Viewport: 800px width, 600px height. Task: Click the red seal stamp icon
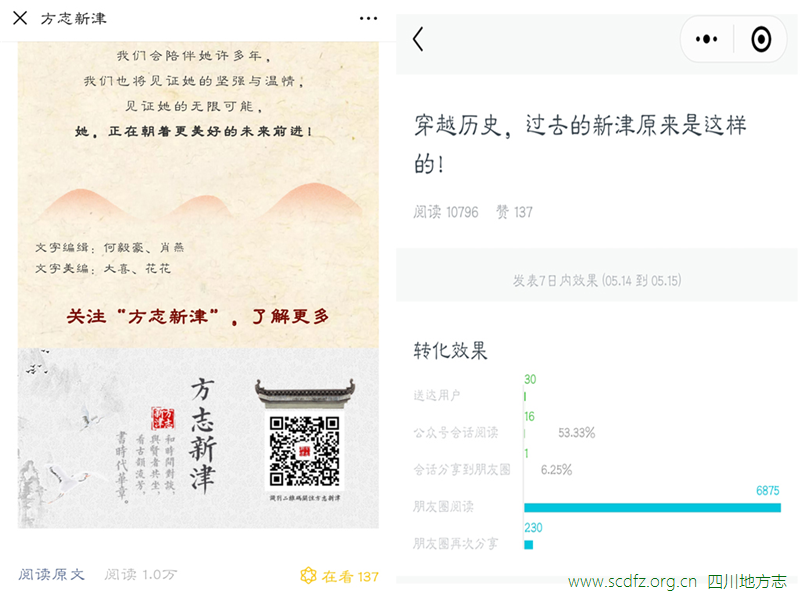pyautogui.click(x=163, y=418)
